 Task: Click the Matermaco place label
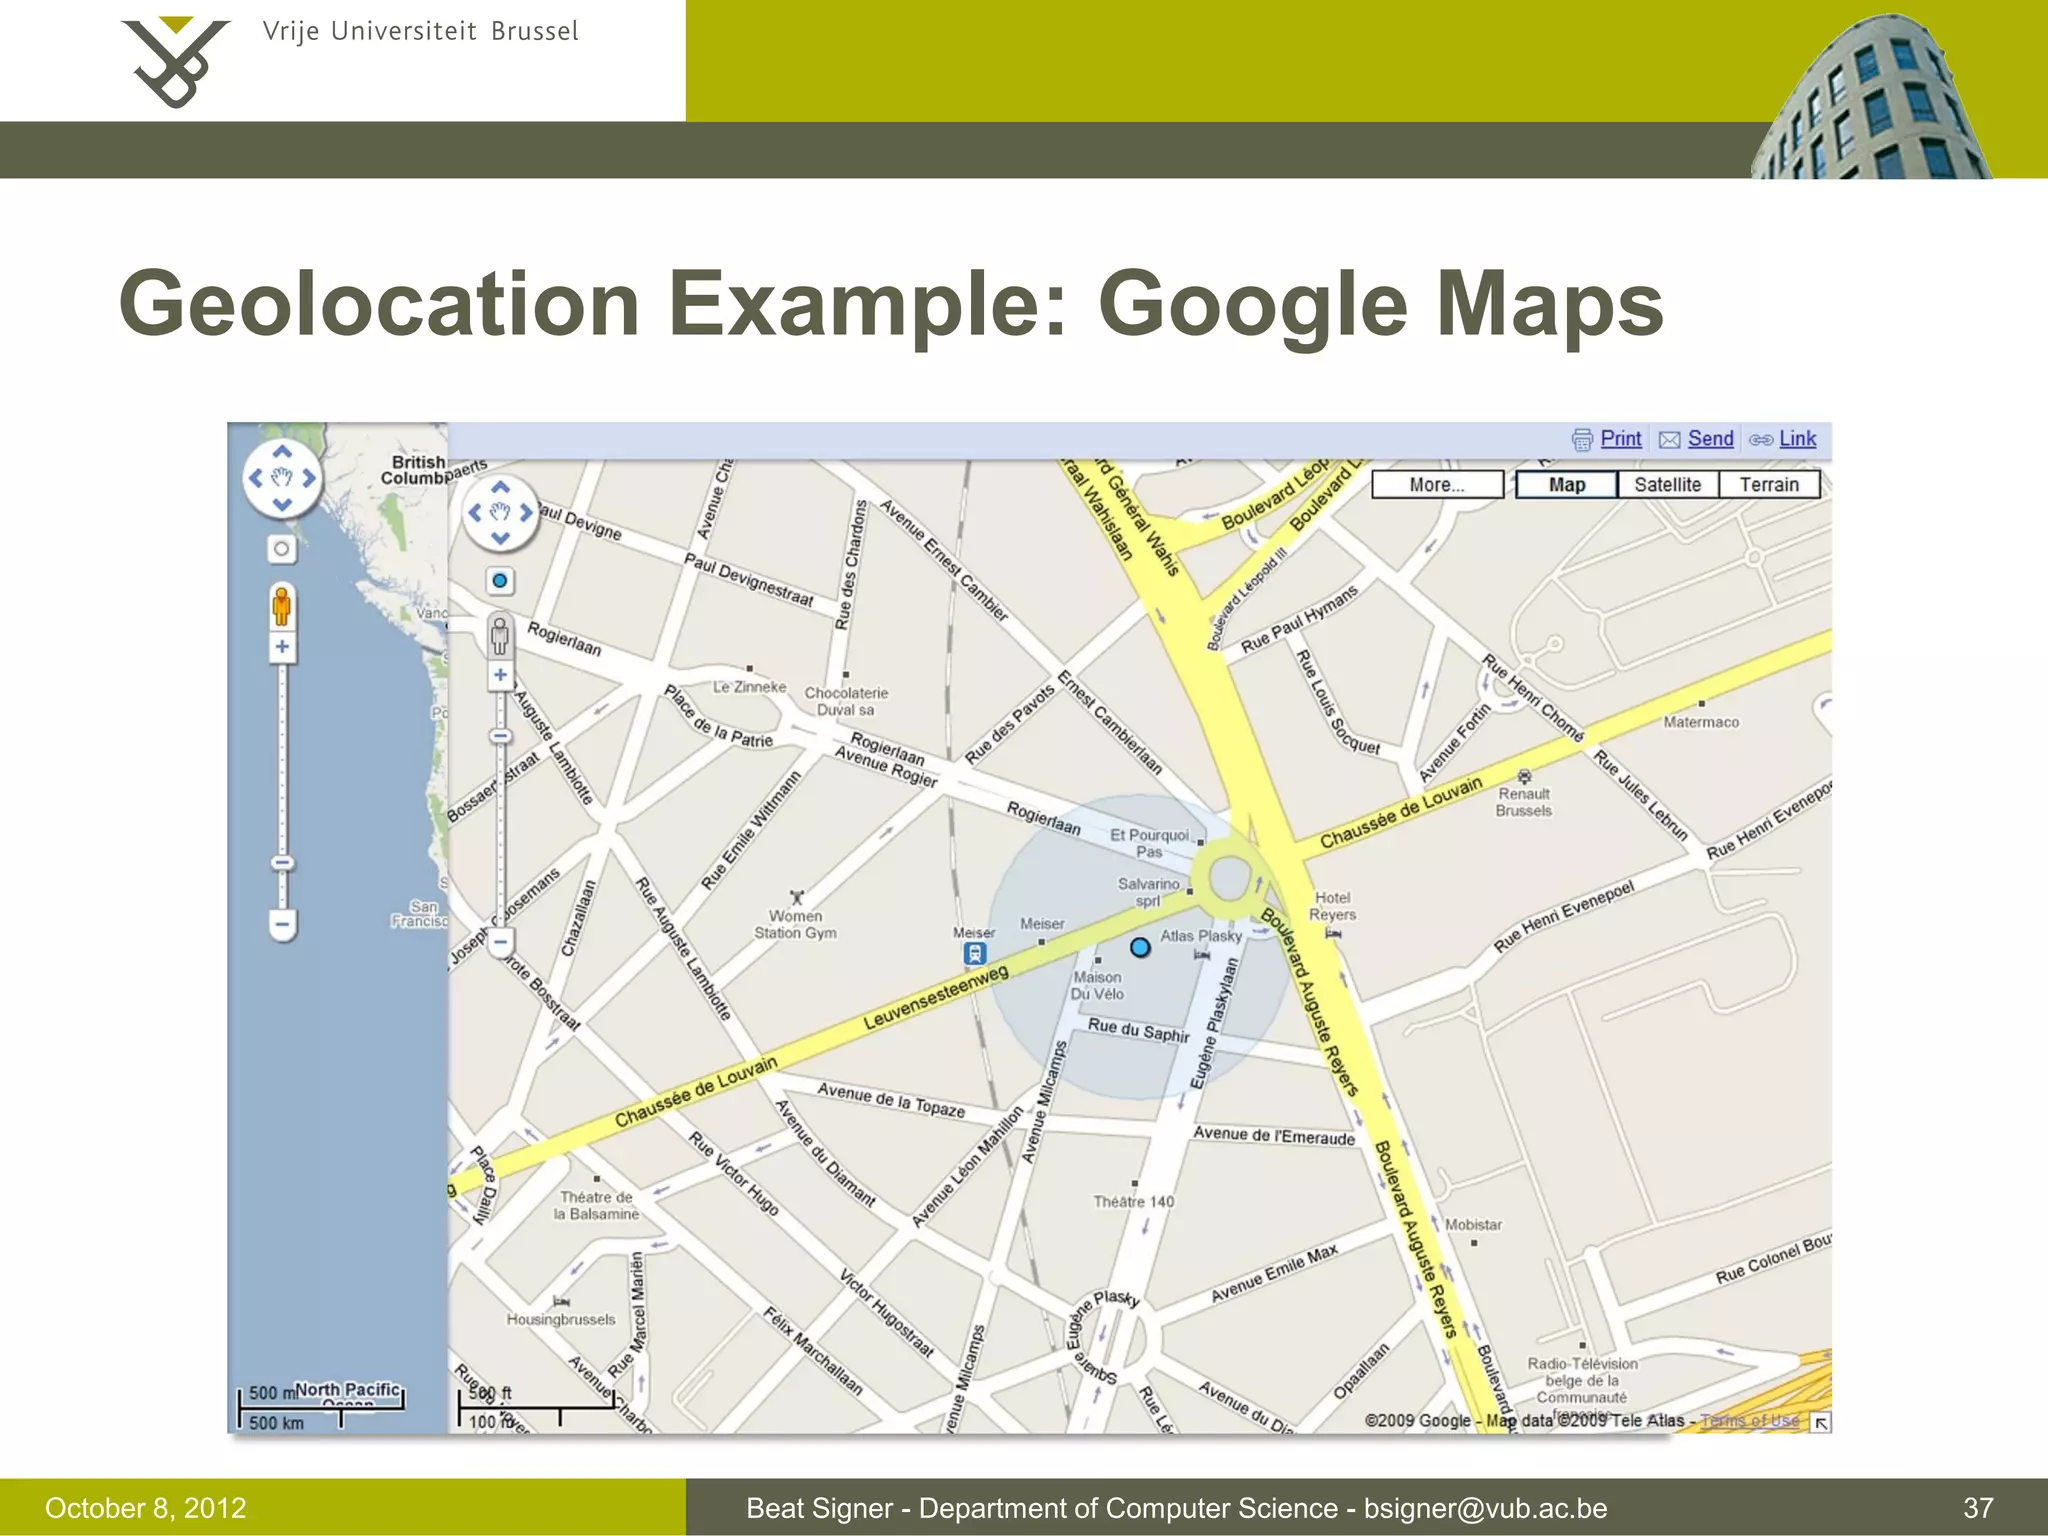1701,722
